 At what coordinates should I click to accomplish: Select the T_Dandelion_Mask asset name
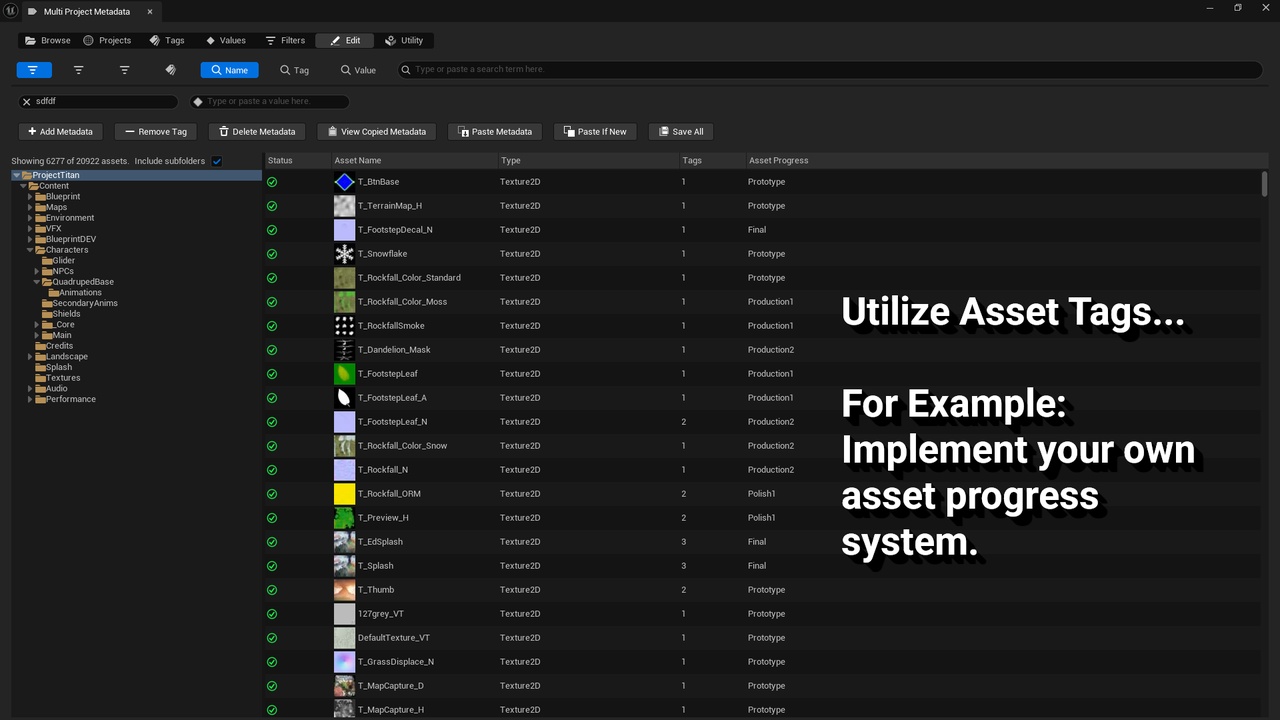[x=394, y=350]
